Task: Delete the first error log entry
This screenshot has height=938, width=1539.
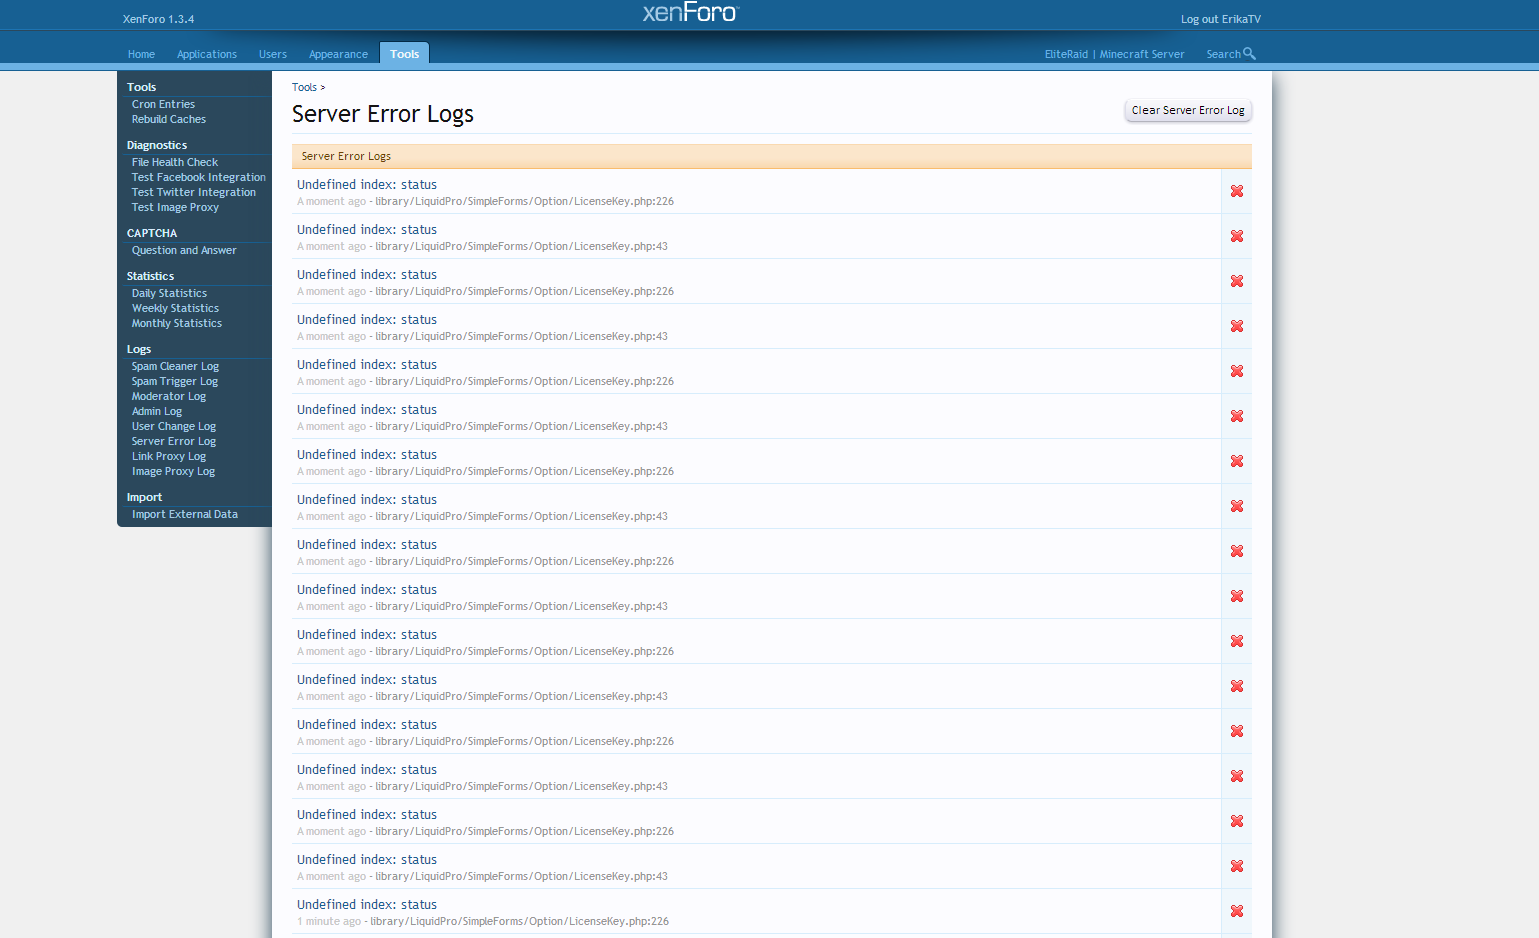Action: tap(1236, 191)
